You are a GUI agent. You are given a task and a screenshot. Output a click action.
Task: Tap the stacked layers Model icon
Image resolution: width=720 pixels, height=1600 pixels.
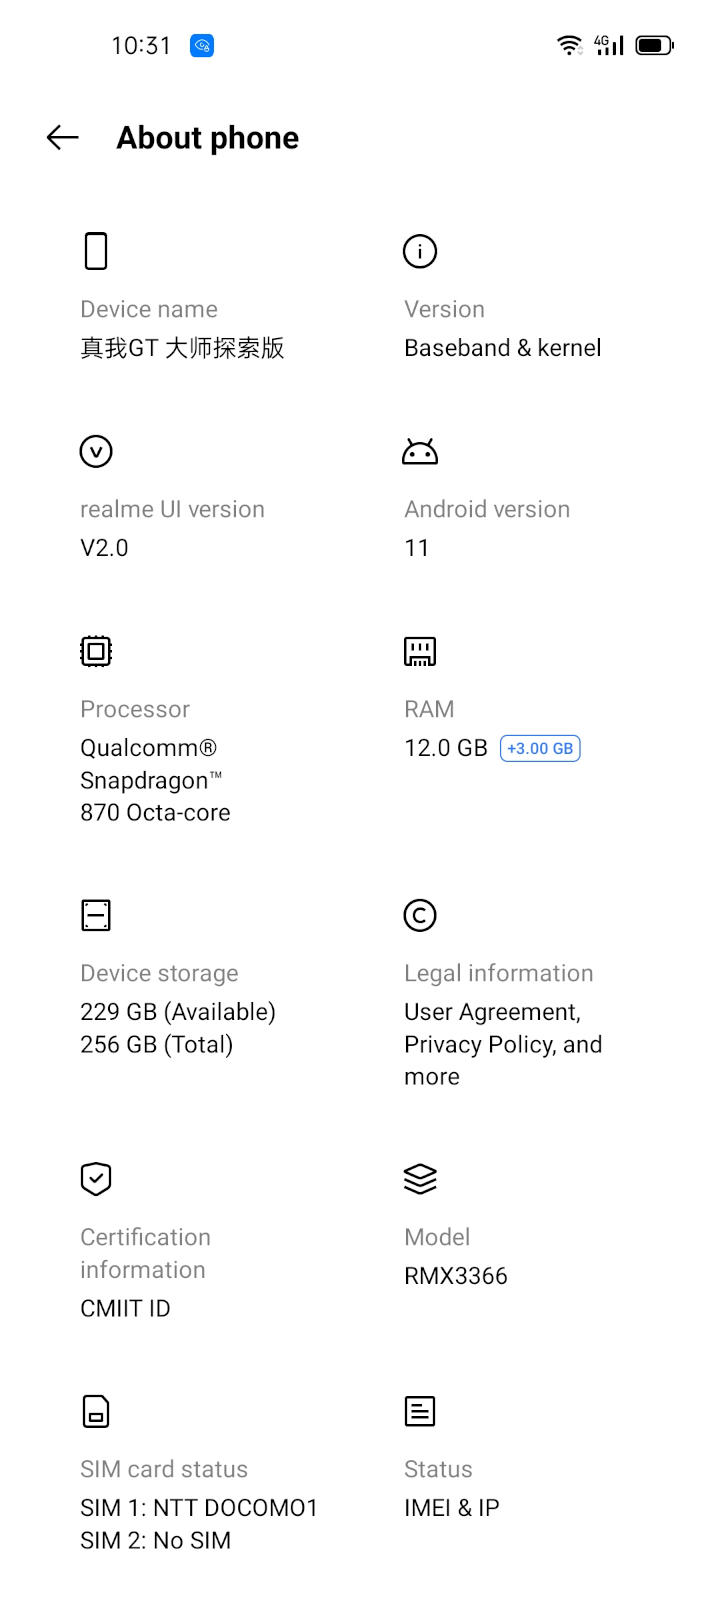(x=420, y=1179)
